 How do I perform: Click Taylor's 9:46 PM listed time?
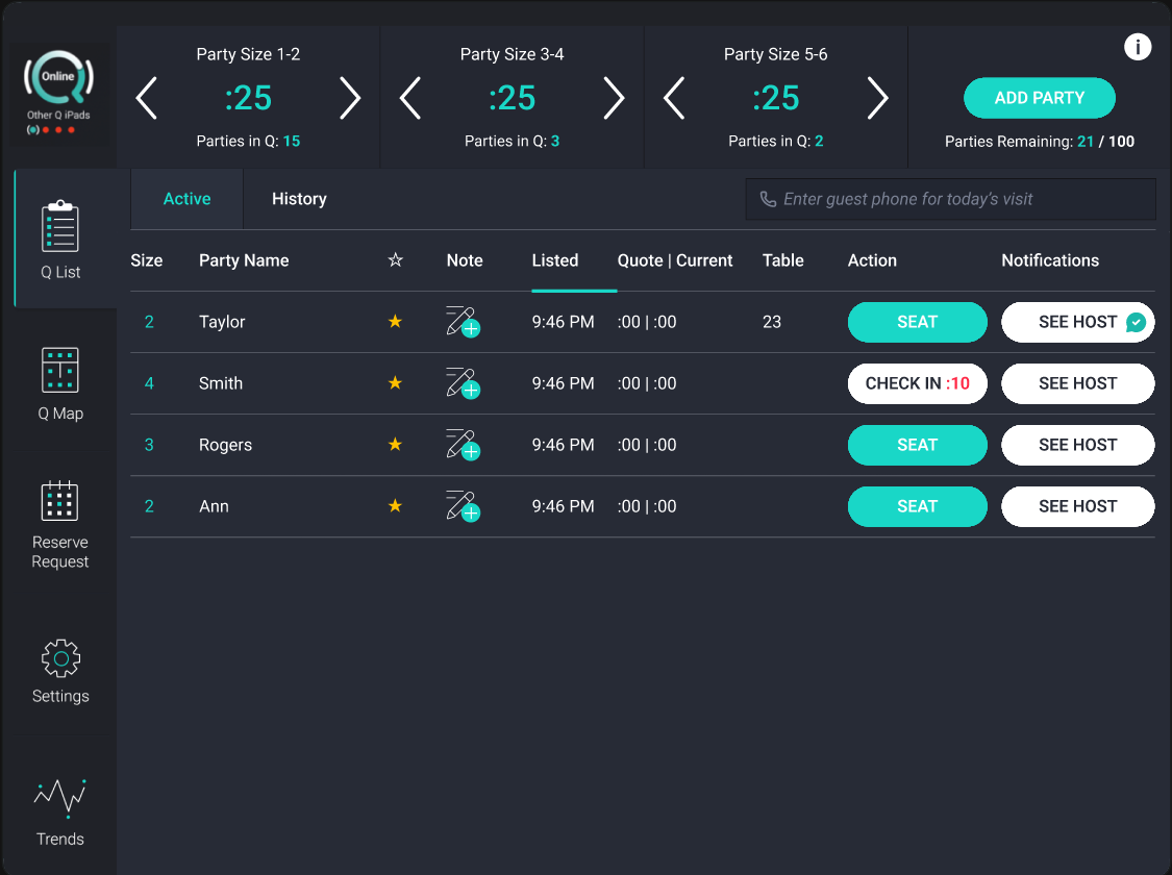[563, 322]
